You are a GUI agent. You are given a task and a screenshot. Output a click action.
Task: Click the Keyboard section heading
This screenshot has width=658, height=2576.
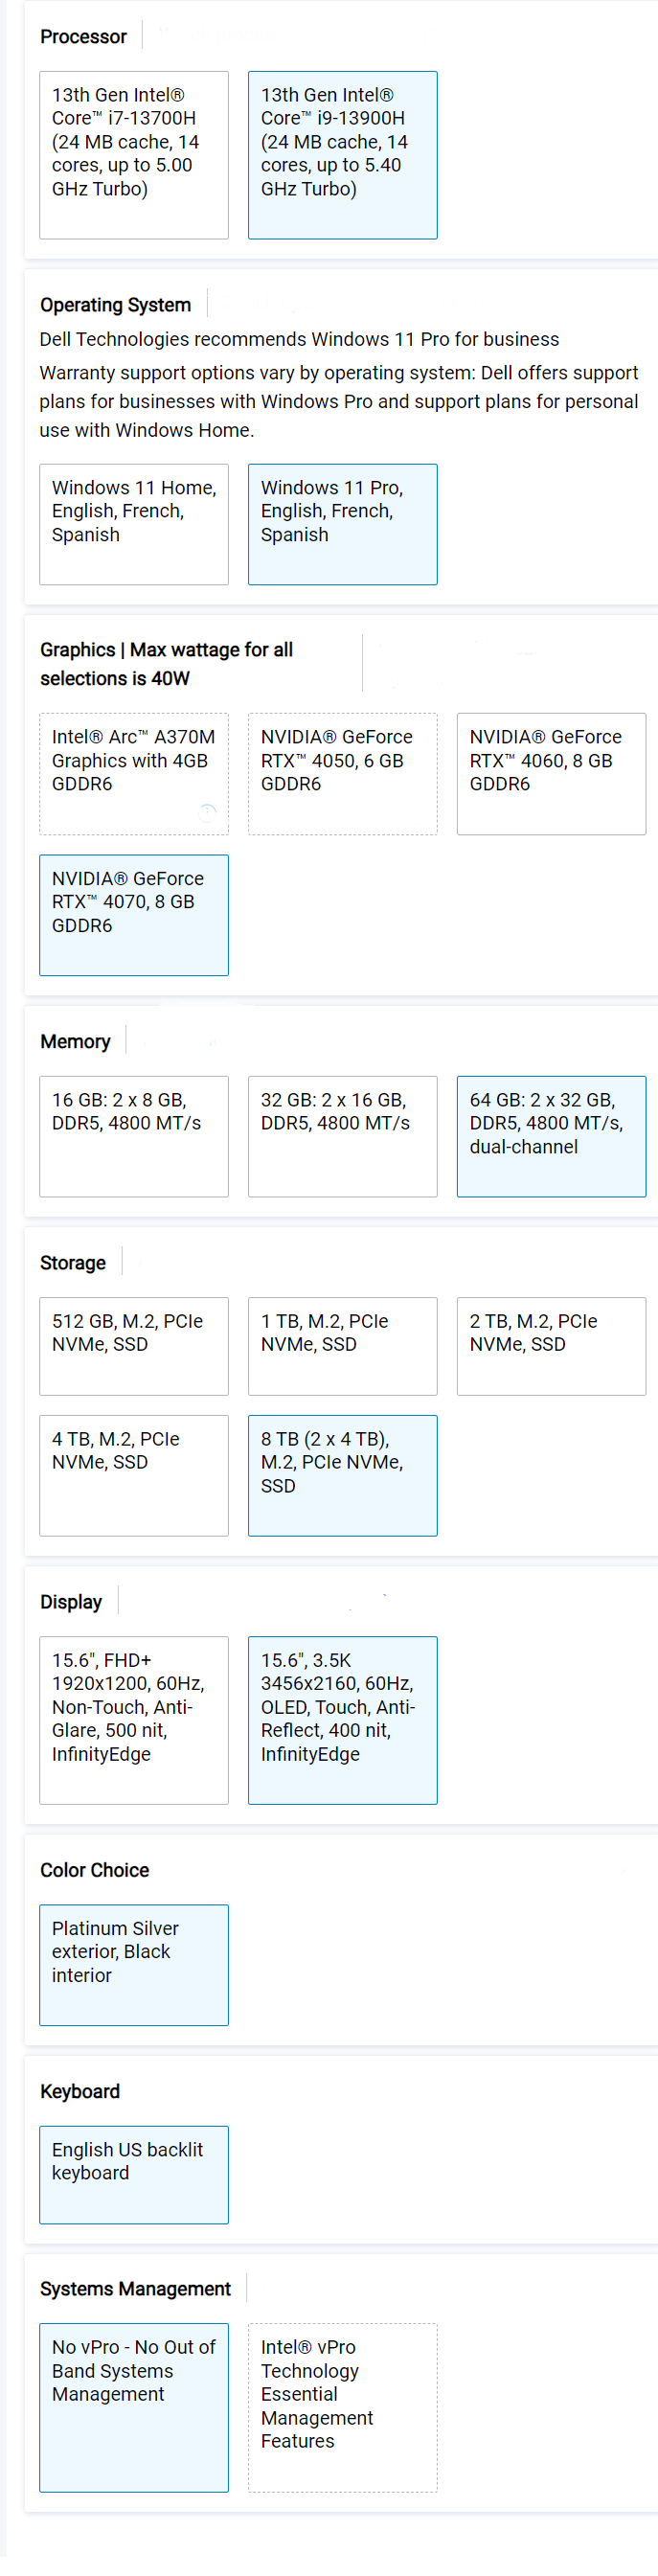tap(80, 2091)
